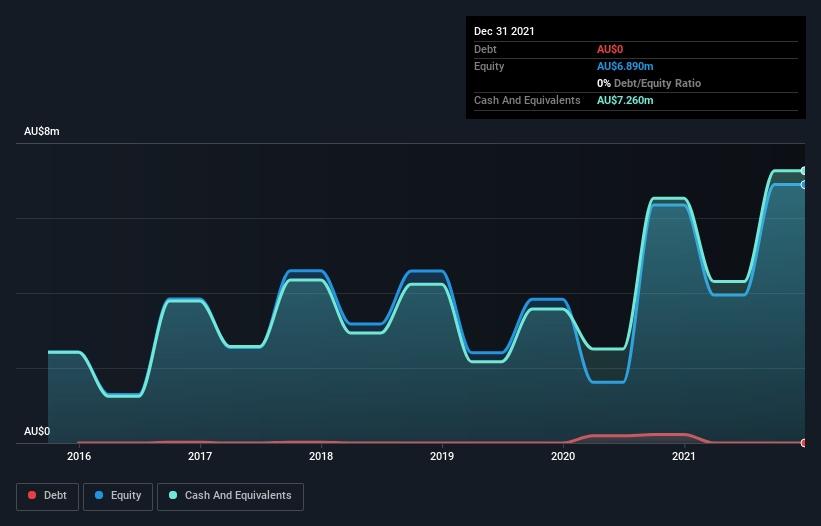Click the 2016 axis label

pyautogui.click(x=79, y=456)
